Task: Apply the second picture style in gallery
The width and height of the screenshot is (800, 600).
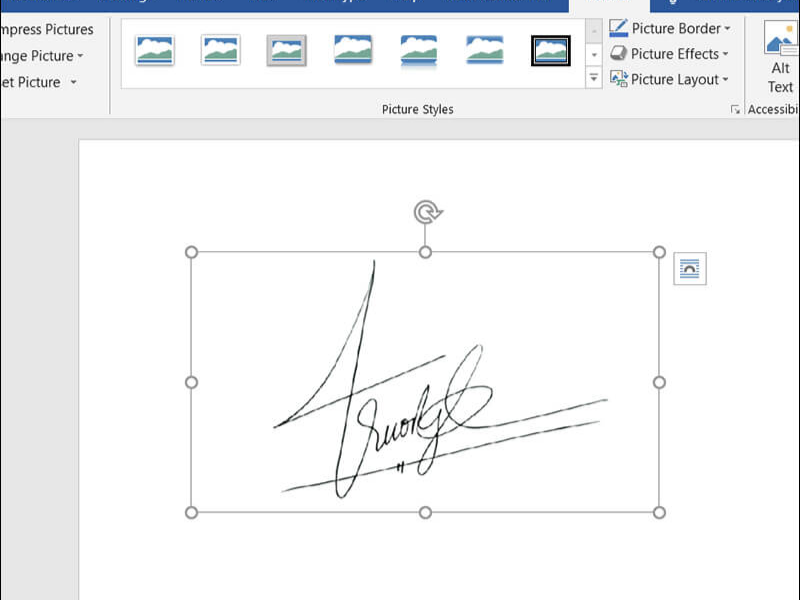Action: tap(220, 50)
